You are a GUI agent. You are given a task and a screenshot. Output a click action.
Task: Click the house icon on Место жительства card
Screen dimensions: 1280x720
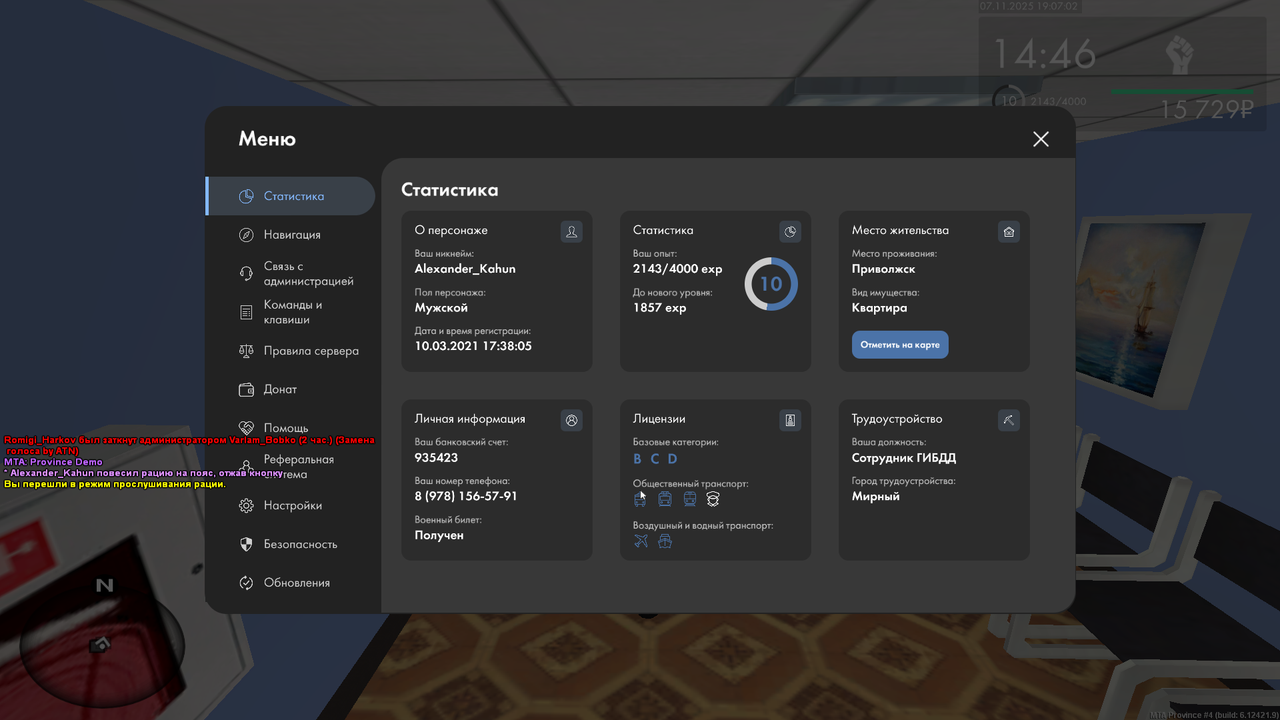[1008, 231]
